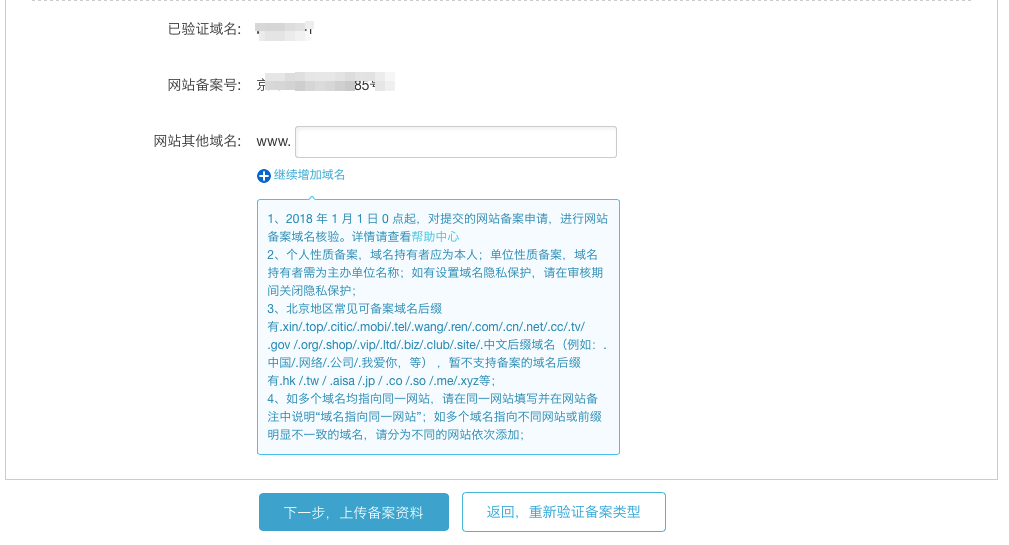Click the 网站其他域名 field label
1009x545 pixels.
(197, 141)
